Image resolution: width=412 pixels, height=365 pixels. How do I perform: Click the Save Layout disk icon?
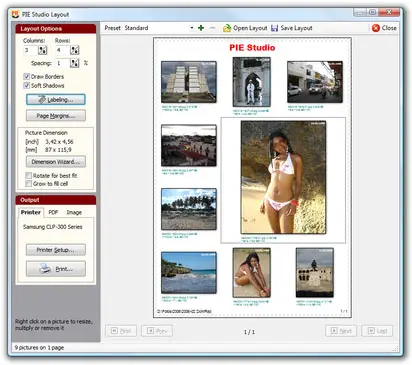(x=274, y=28)
